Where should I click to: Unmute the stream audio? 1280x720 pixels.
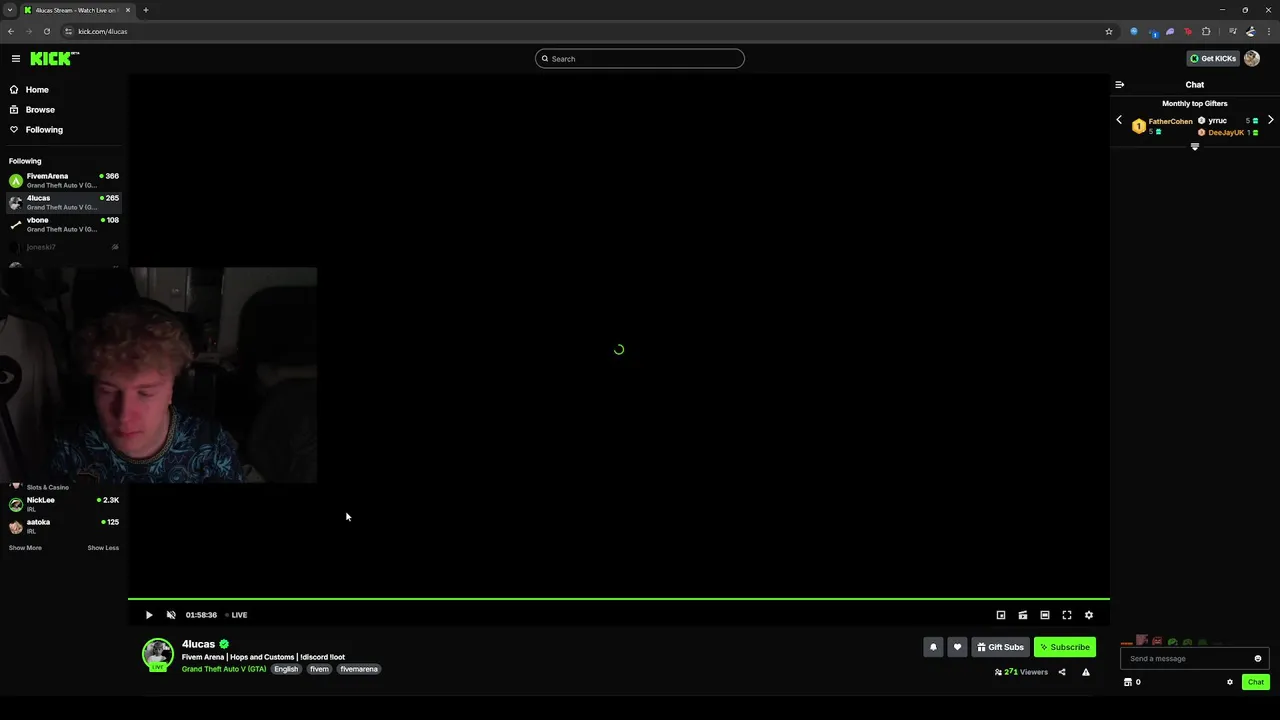[x=171, y=615]
